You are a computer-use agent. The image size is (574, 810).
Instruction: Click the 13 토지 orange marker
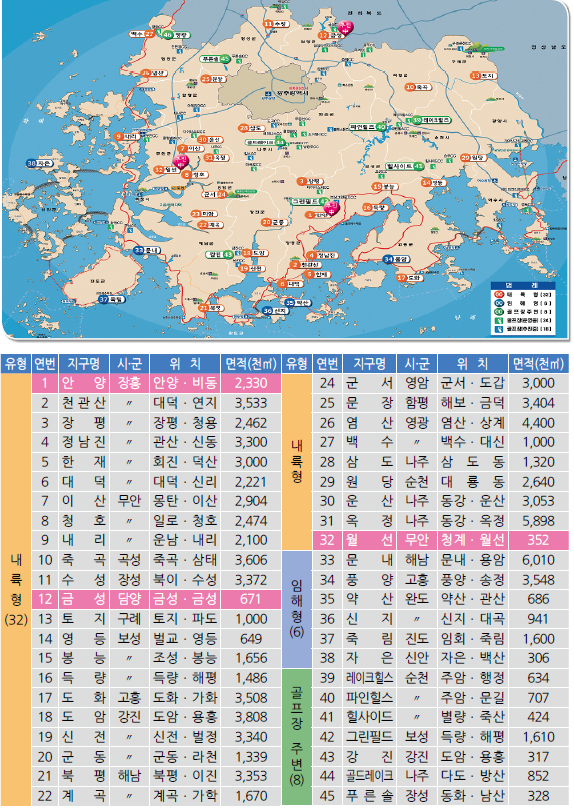[x=483, y=76]
